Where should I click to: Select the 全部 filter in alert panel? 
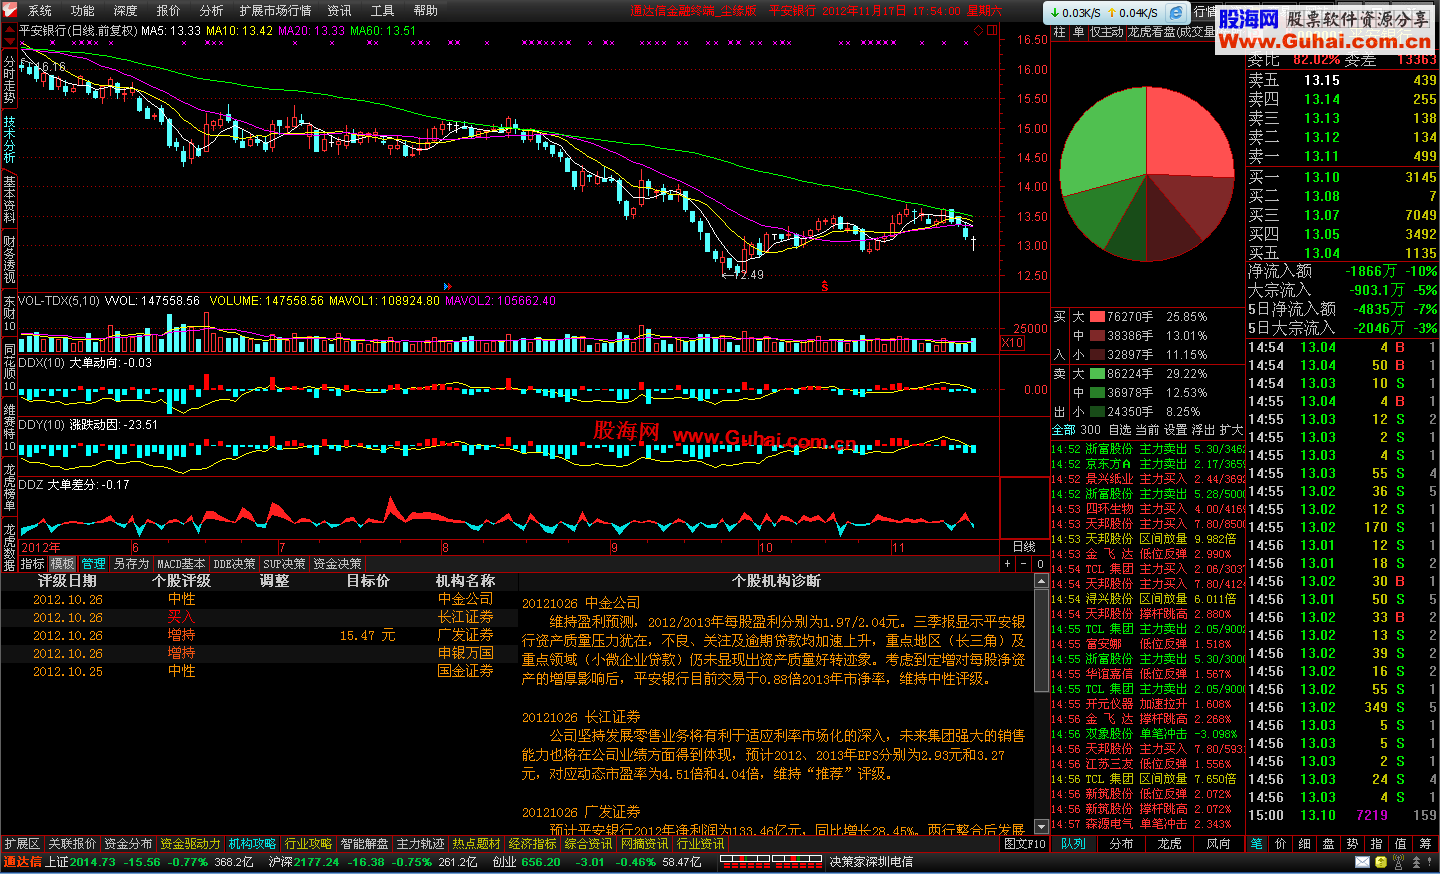1064,430
